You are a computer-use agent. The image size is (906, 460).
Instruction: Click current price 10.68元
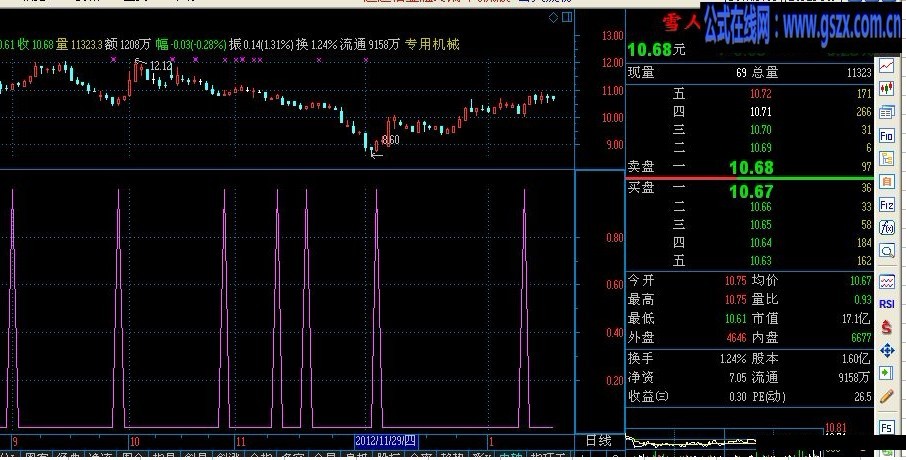(x=657, y=50)
